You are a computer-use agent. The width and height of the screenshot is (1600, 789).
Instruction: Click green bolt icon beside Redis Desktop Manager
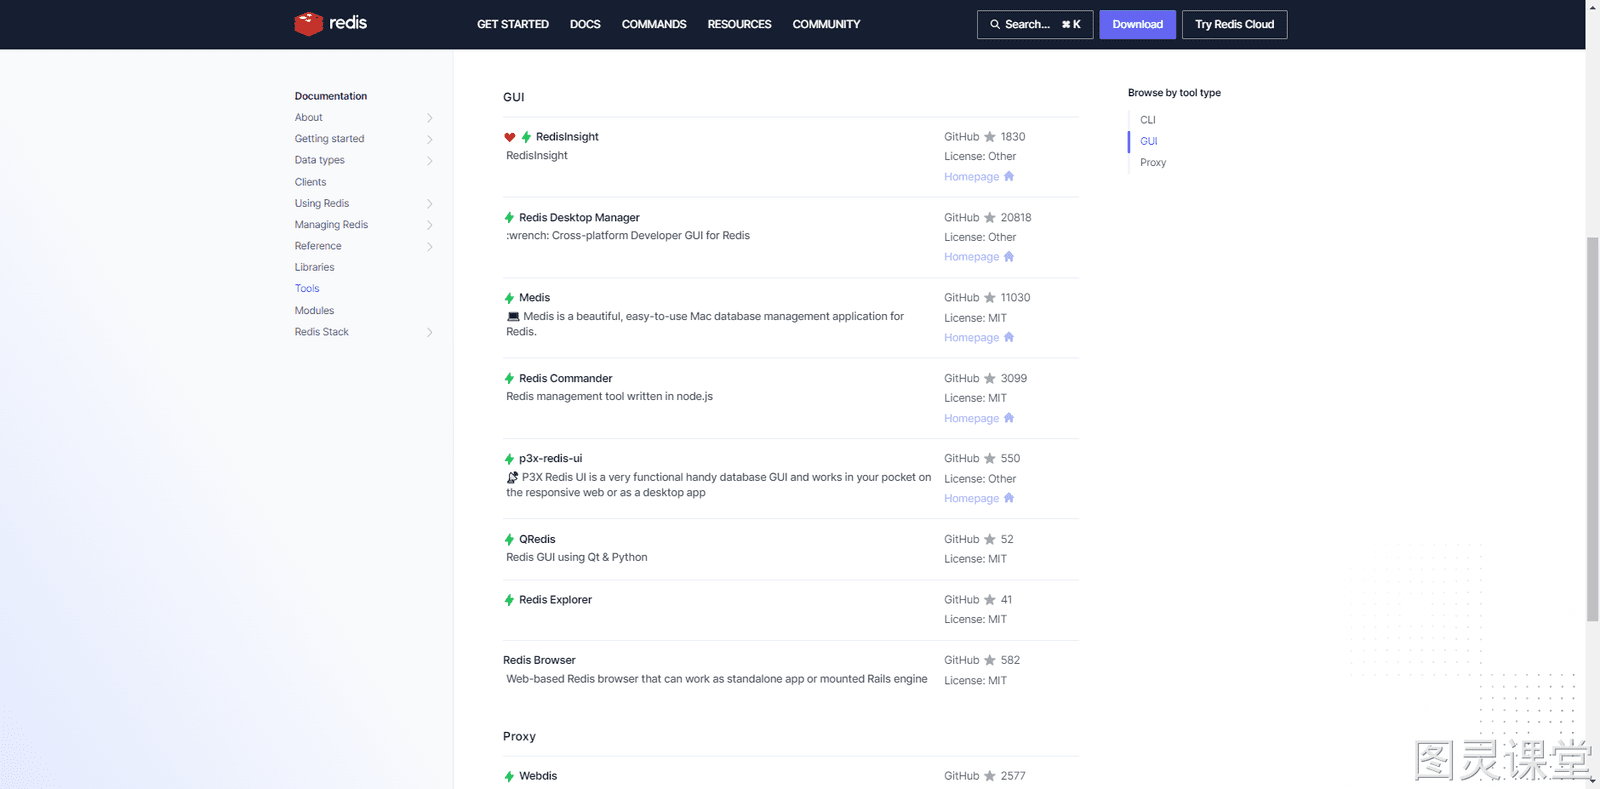click(509, 218)
